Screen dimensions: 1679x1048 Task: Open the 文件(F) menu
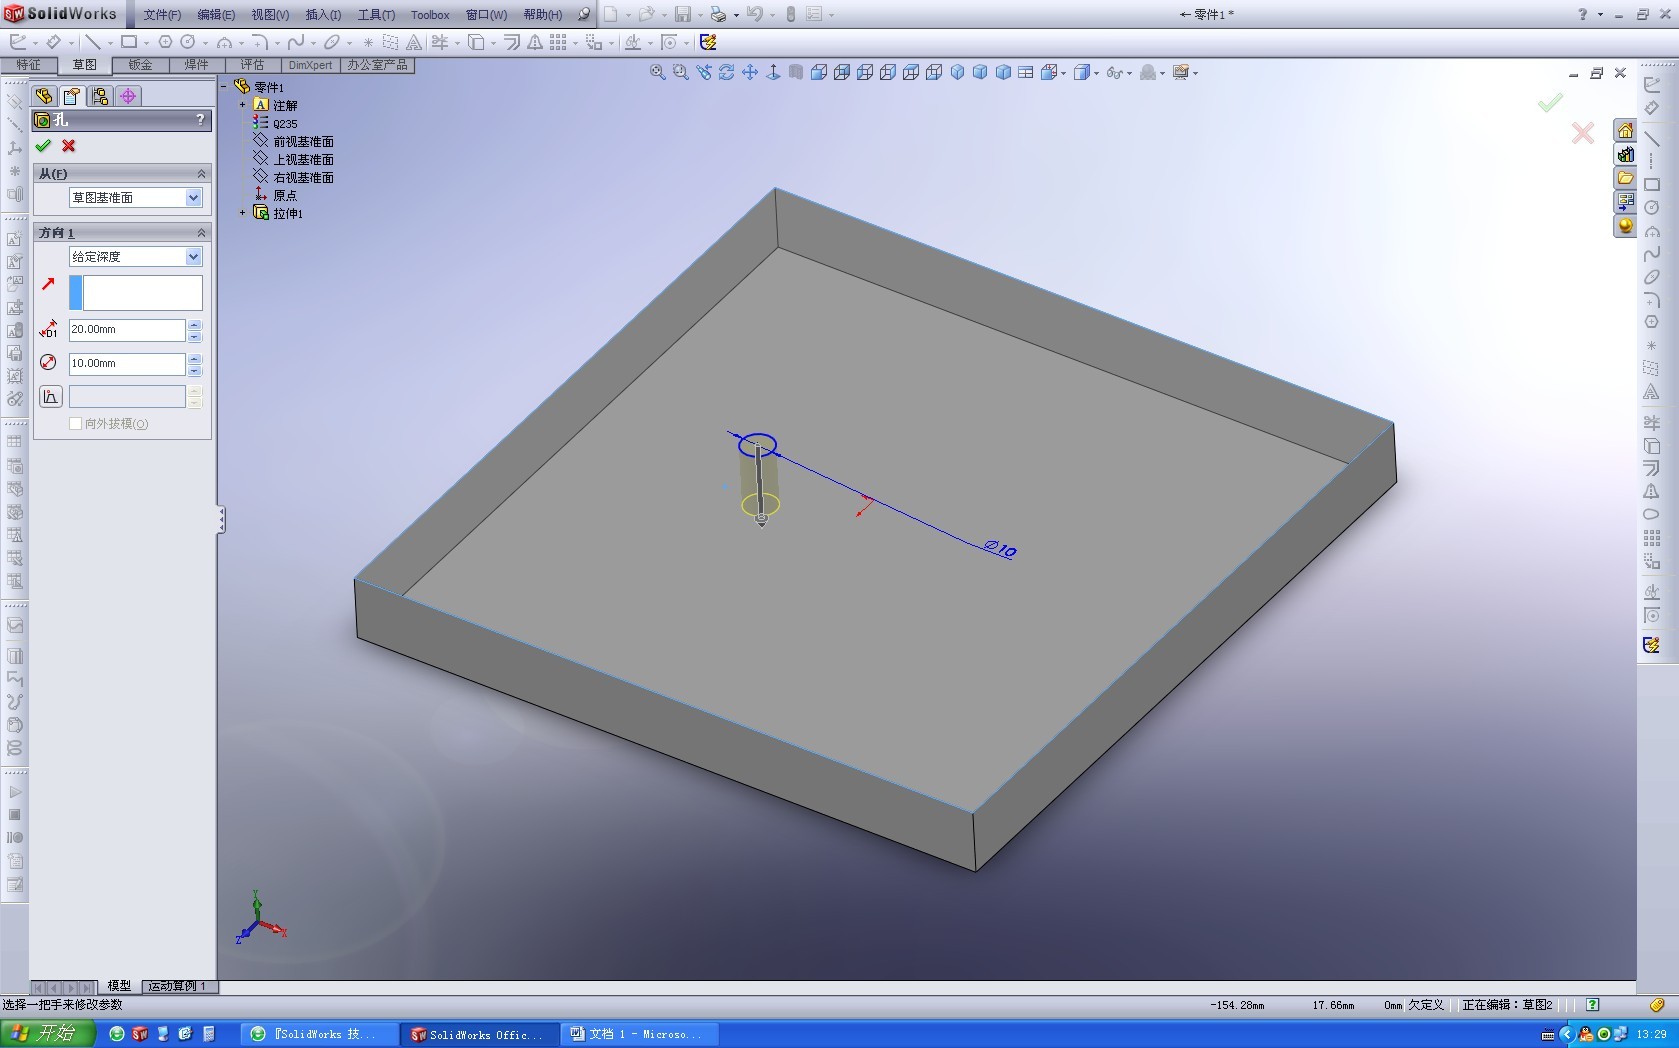[162, 15]
